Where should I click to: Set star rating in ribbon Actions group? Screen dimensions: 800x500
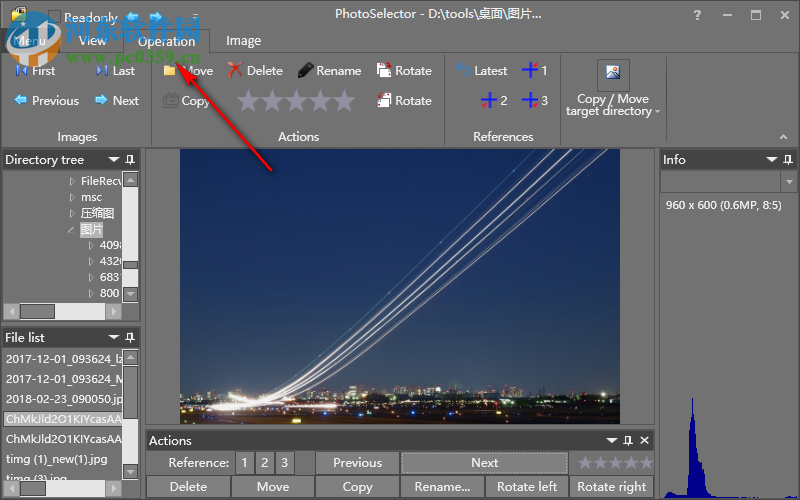point(296,101)
